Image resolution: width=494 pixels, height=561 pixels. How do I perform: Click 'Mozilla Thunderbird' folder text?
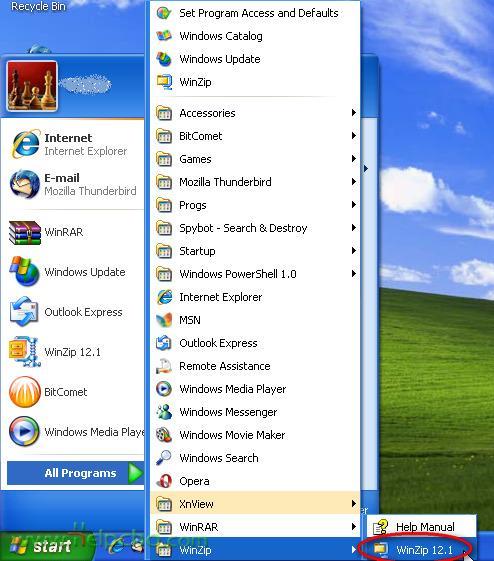225,182
